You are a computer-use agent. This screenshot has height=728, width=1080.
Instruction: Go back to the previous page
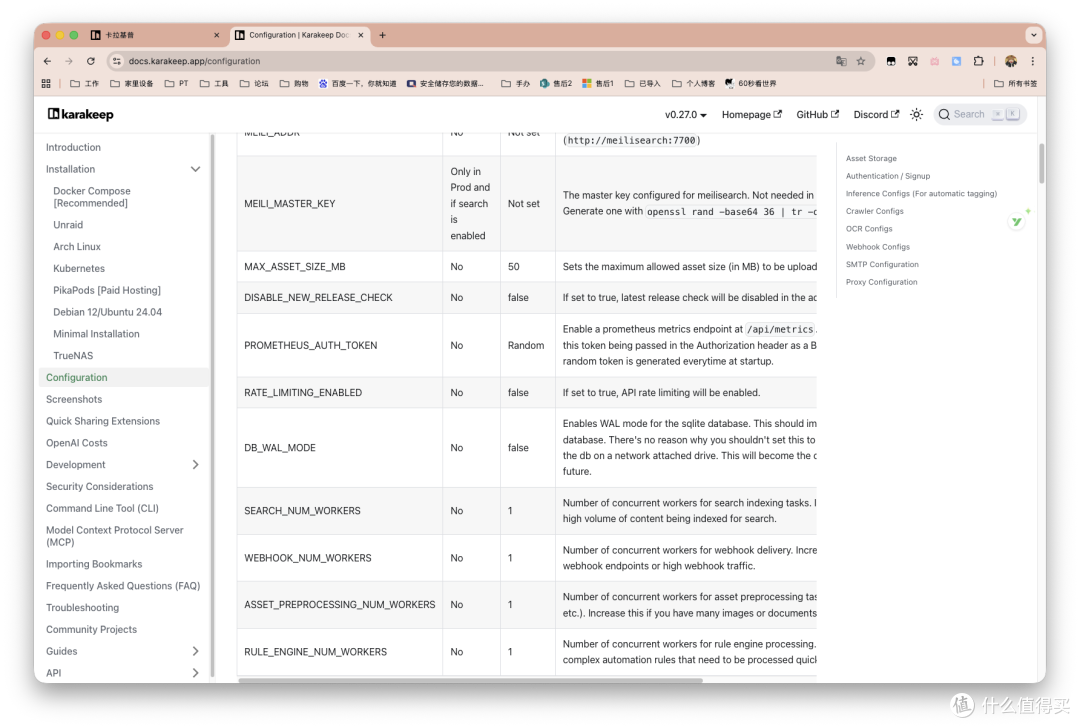pyautogui.click(x=48, y=61)
